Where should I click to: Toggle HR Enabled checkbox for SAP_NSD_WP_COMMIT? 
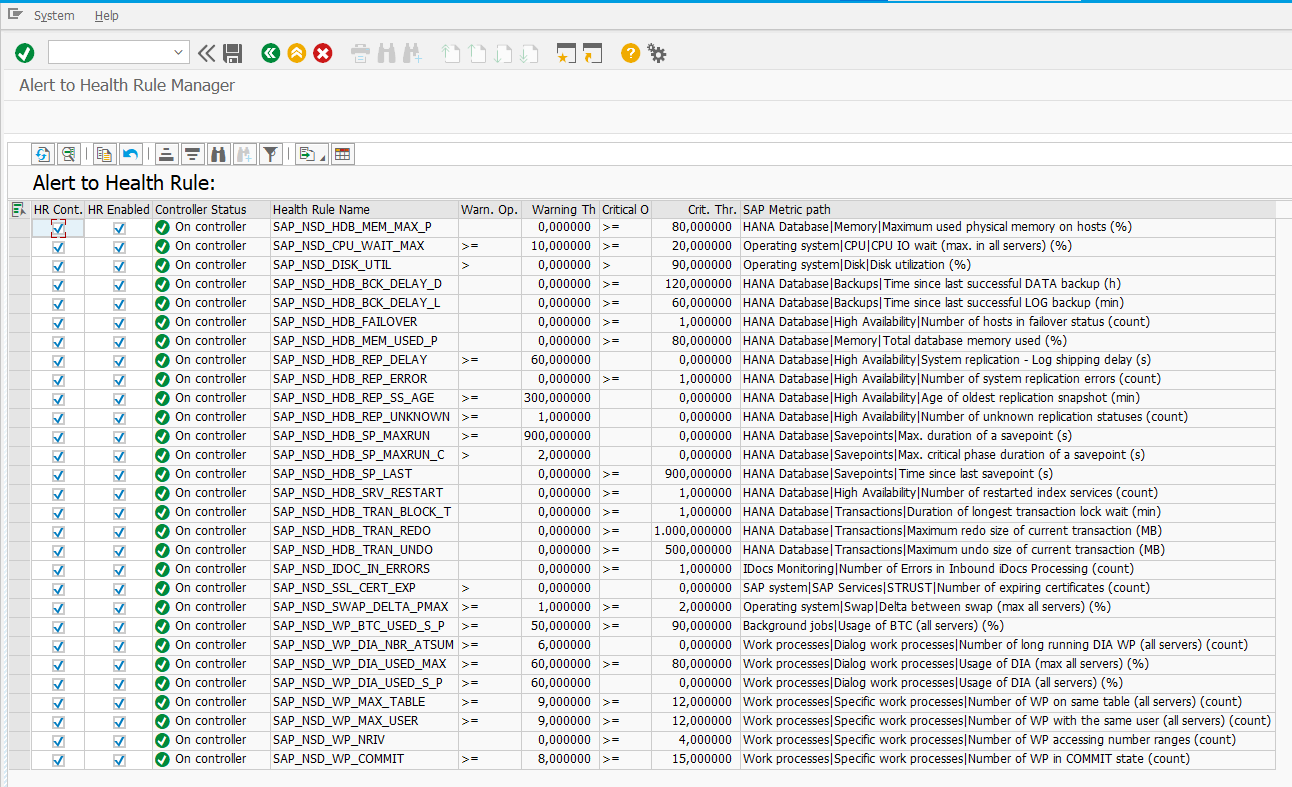coord(119,760)
